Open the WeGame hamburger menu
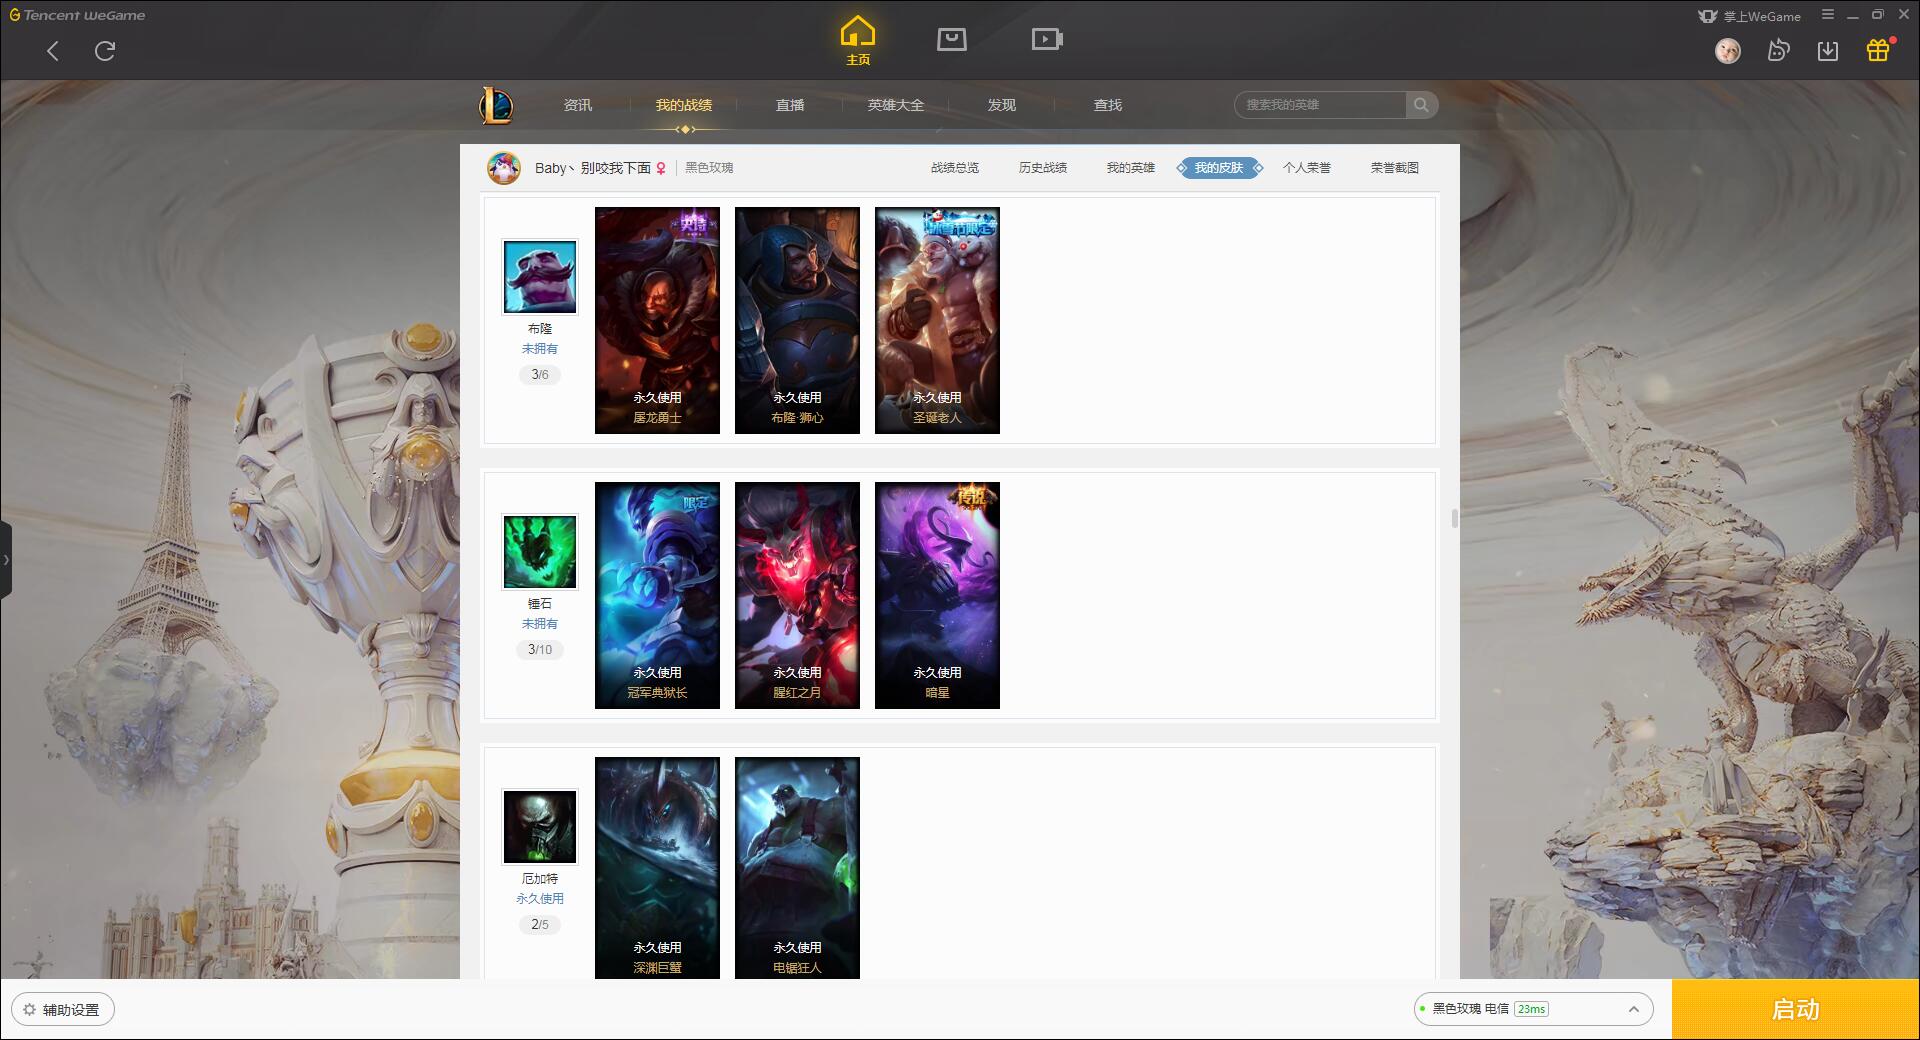 click(1828, 15)
